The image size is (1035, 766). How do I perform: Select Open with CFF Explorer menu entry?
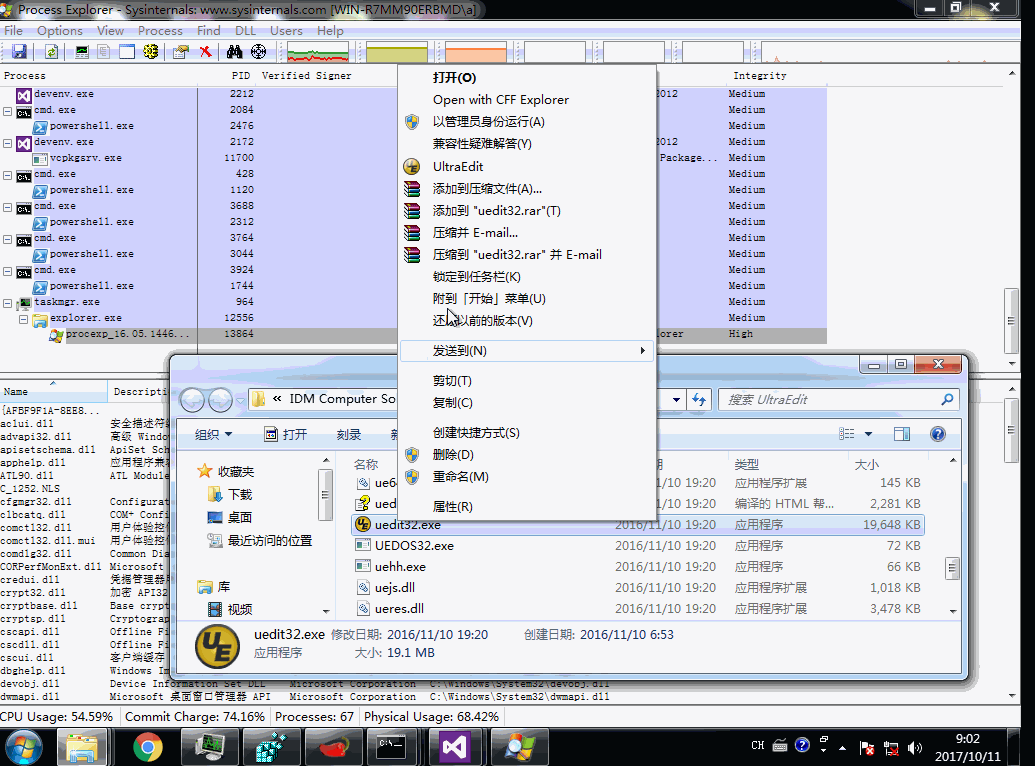click(500, 100)
